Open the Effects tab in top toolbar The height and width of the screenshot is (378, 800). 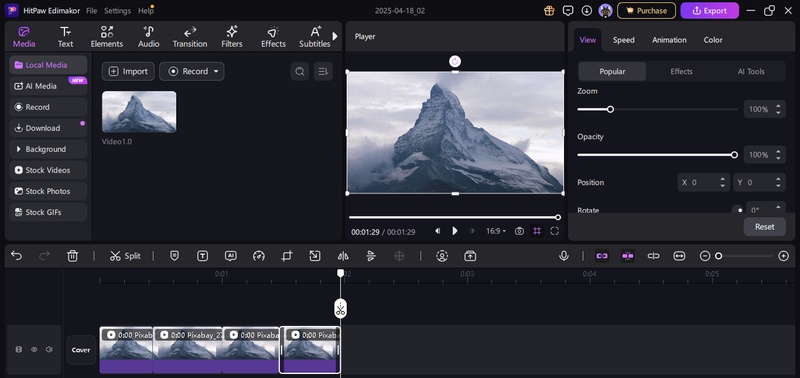coord(273,37)
